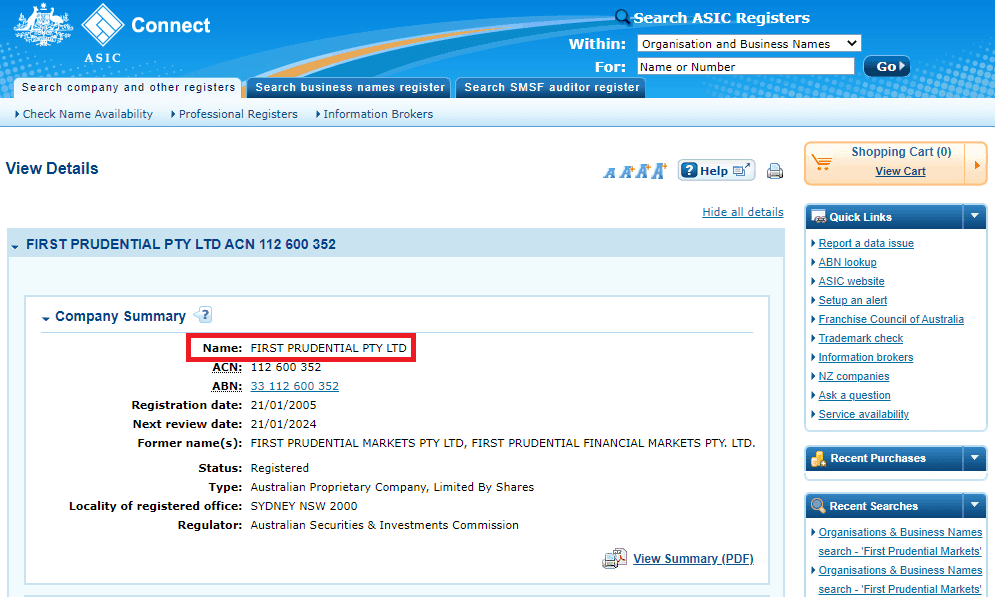Collapse the Company Summary section

coord(46,318)
